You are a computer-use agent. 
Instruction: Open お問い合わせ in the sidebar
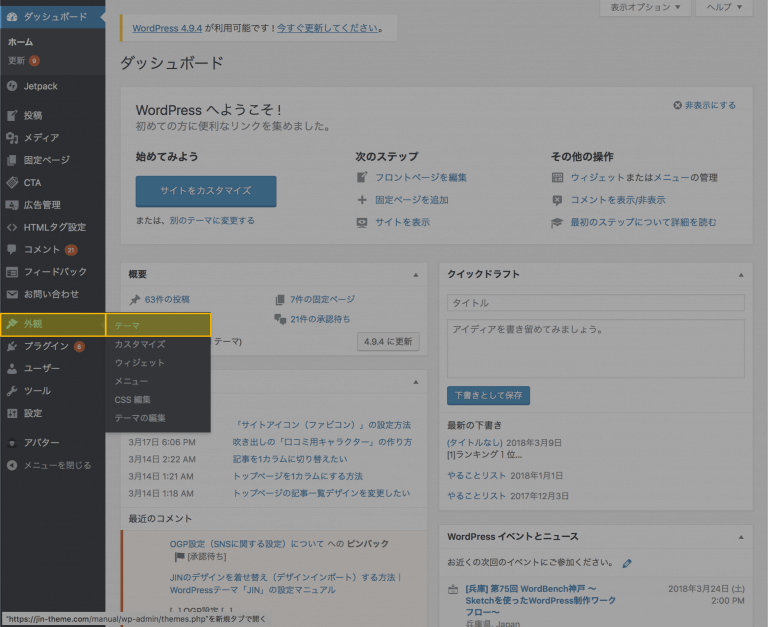[52, 294]
